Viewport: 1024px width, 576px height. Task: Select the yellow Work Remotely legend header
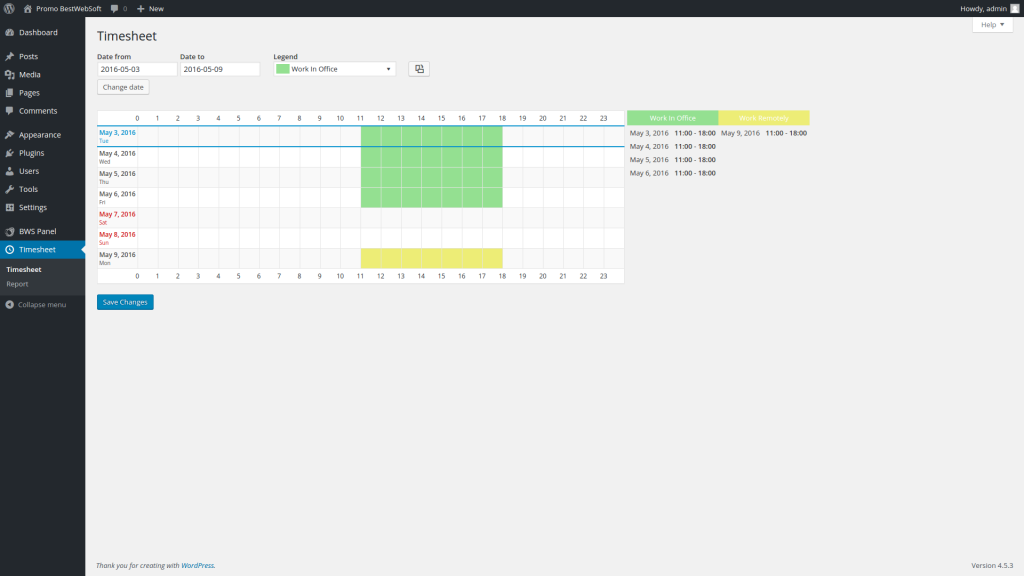[763, 118]
